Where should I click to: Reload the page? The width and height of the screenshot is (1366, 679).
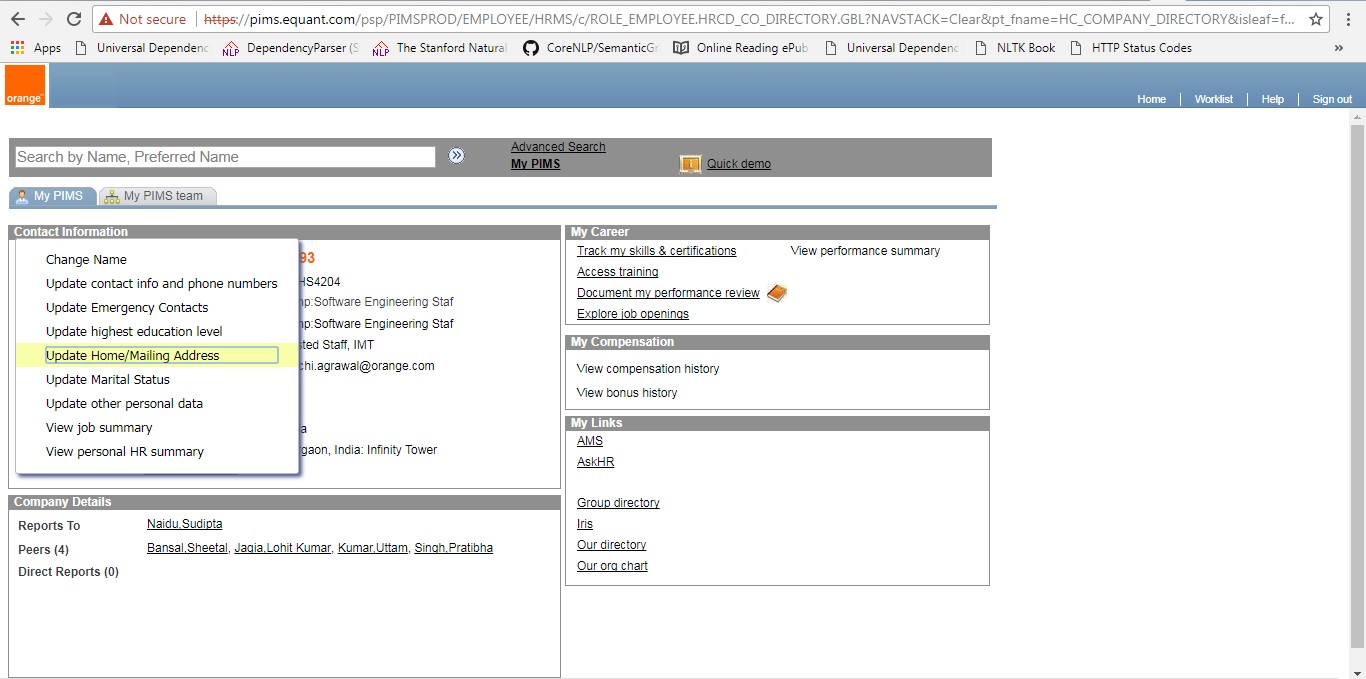pyautogui.click(x=73, y=19)
